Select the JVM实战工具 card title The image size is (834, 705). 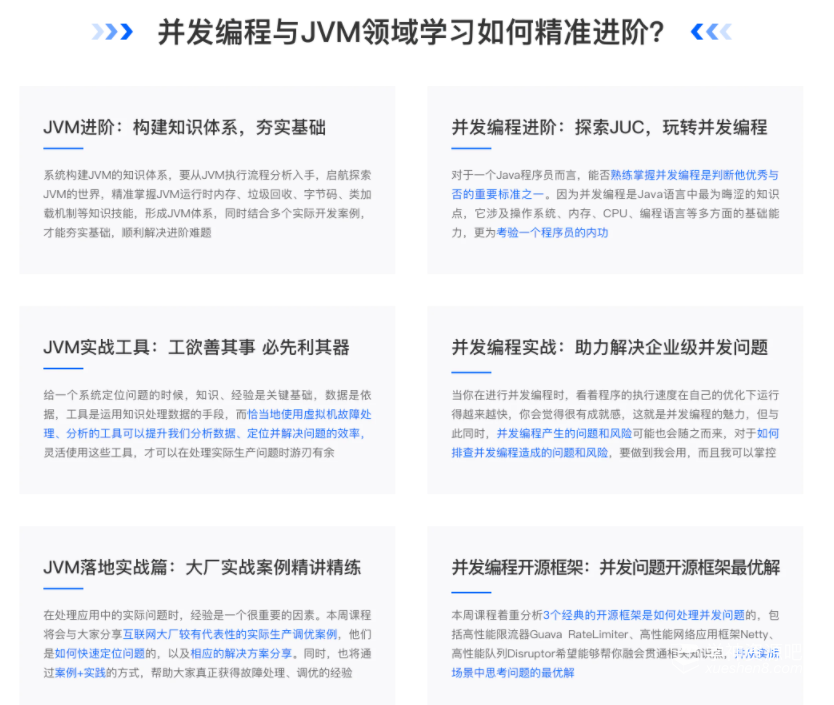tap(196, 348)
